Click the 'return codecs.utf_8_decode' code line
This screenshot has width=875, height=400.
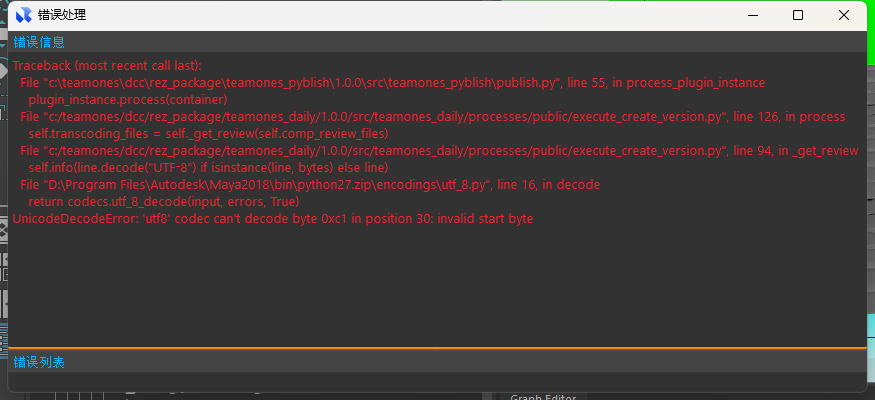coord(163,202)
